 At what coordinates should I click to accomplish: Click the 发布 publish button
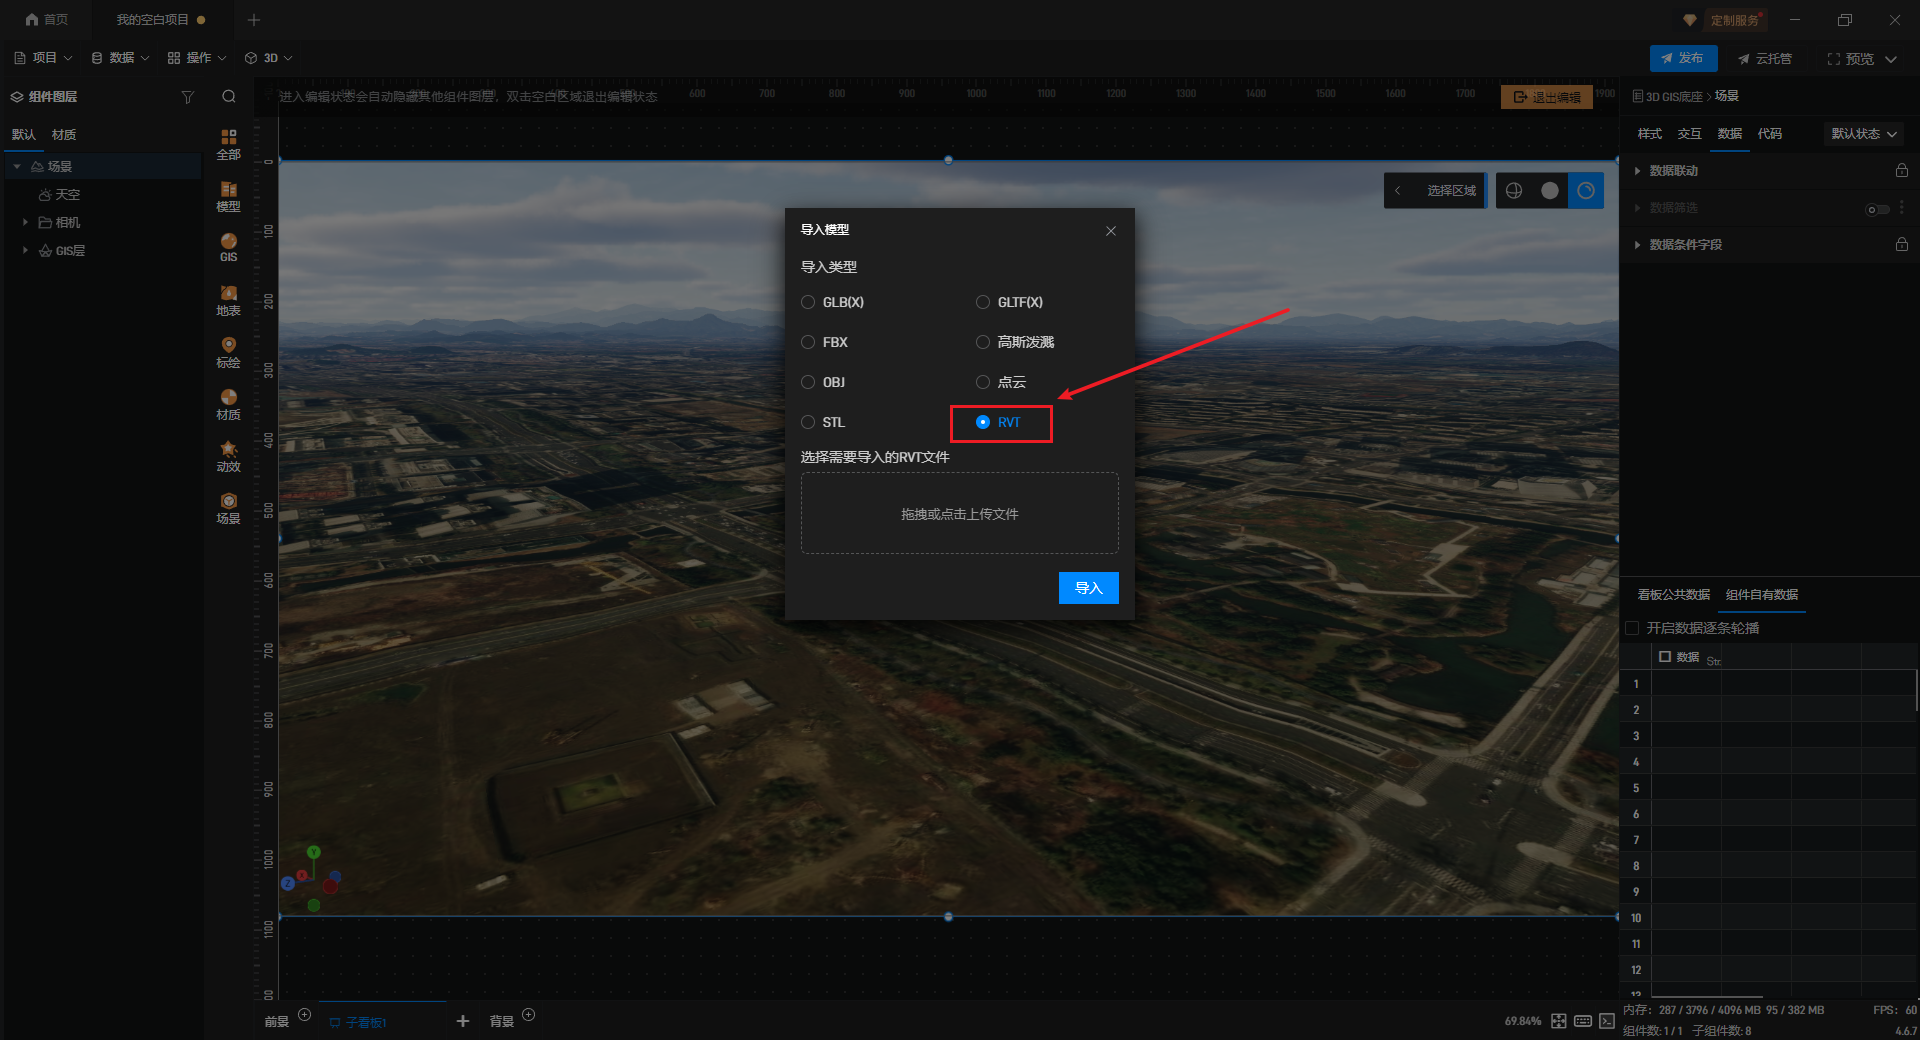click(1683, 58)
